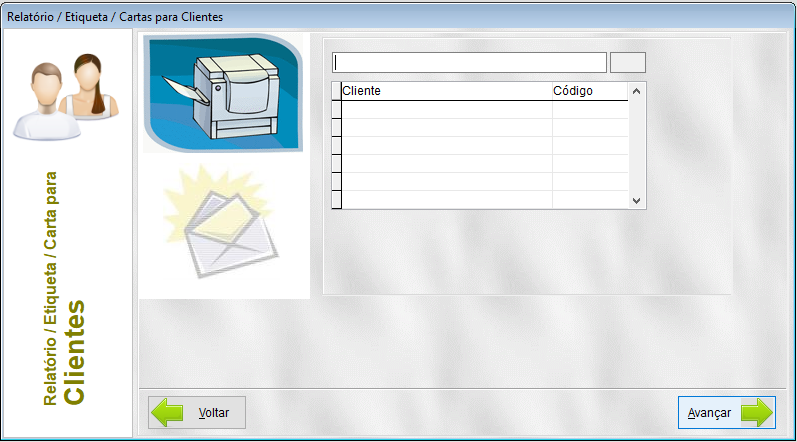Click the blank button beside search field
797x442 pixels.
pyautogui.click(x=628, y=62)
